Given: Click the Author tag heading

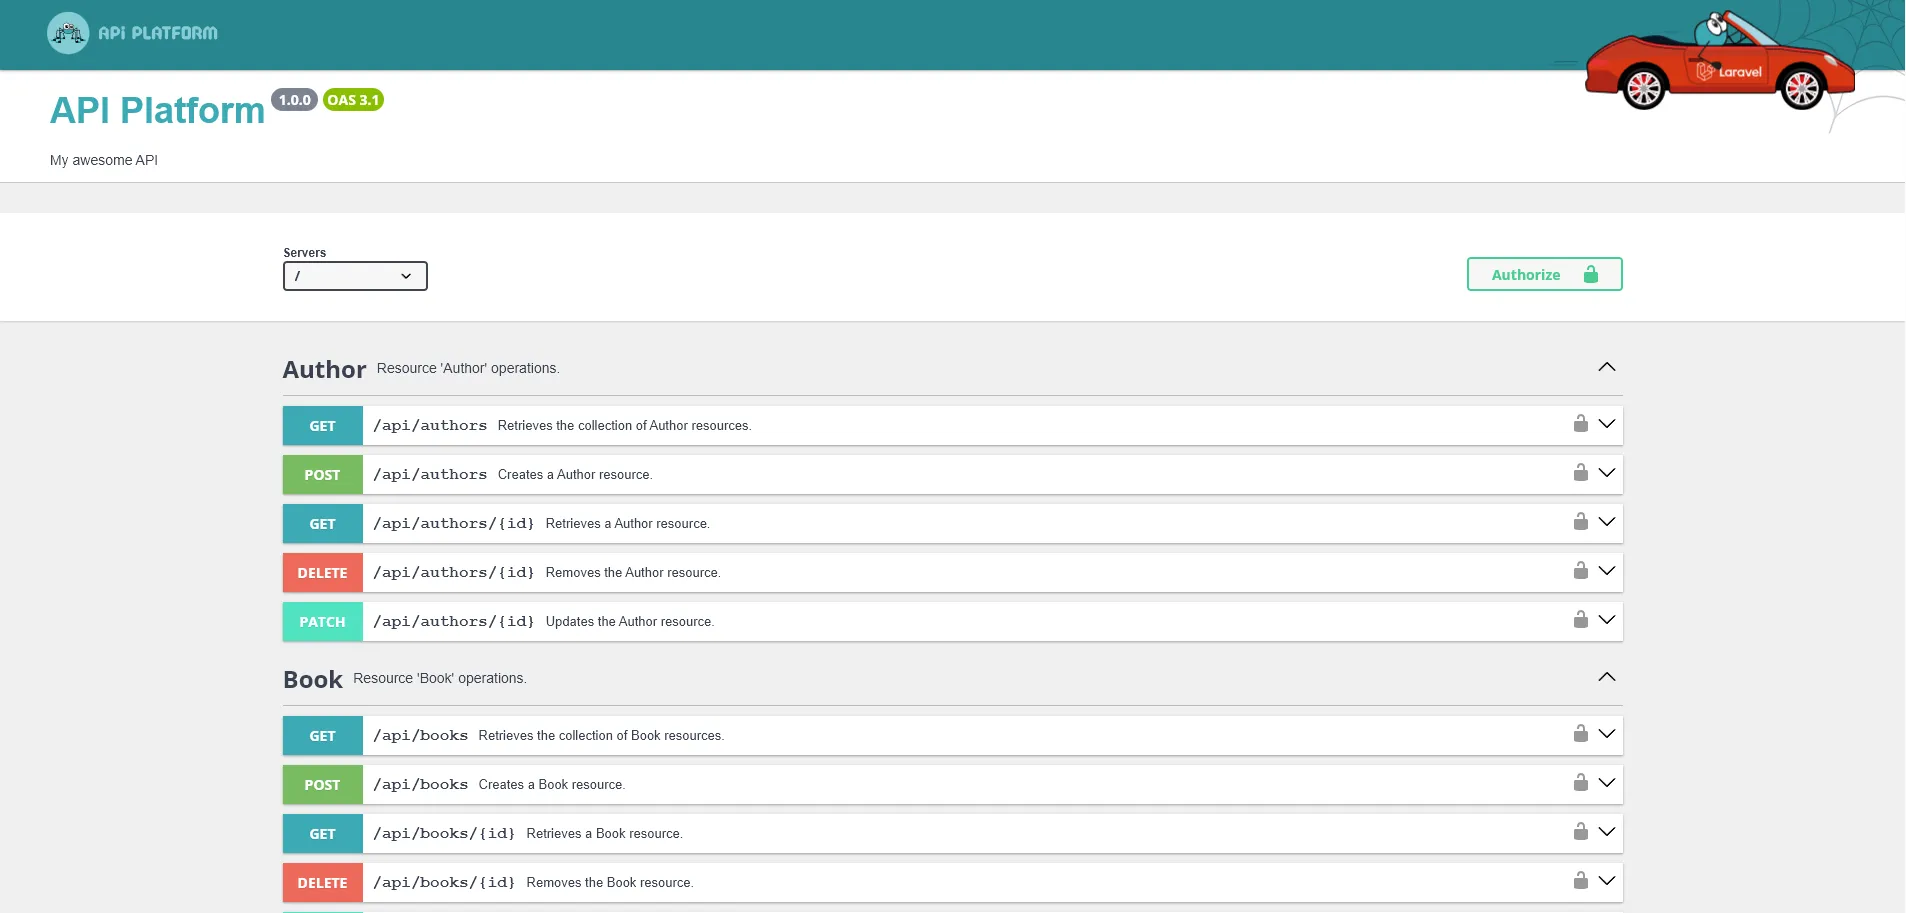Looking at the screenshot, I should [x=324, y=370].
